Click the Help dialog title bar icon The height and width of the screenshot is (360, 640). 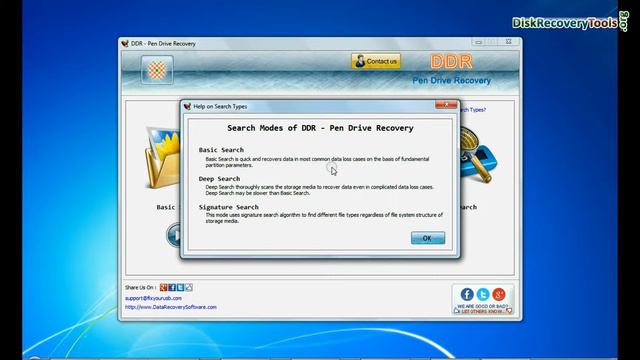coord(187,106)
